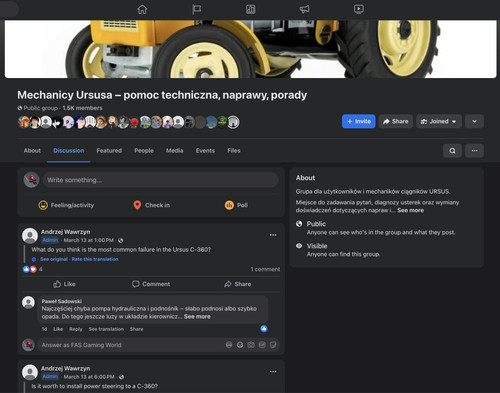The image size is (500, 393).
Task: Reply to Paweł Sadowski's comment
Action: click(76, 329)
